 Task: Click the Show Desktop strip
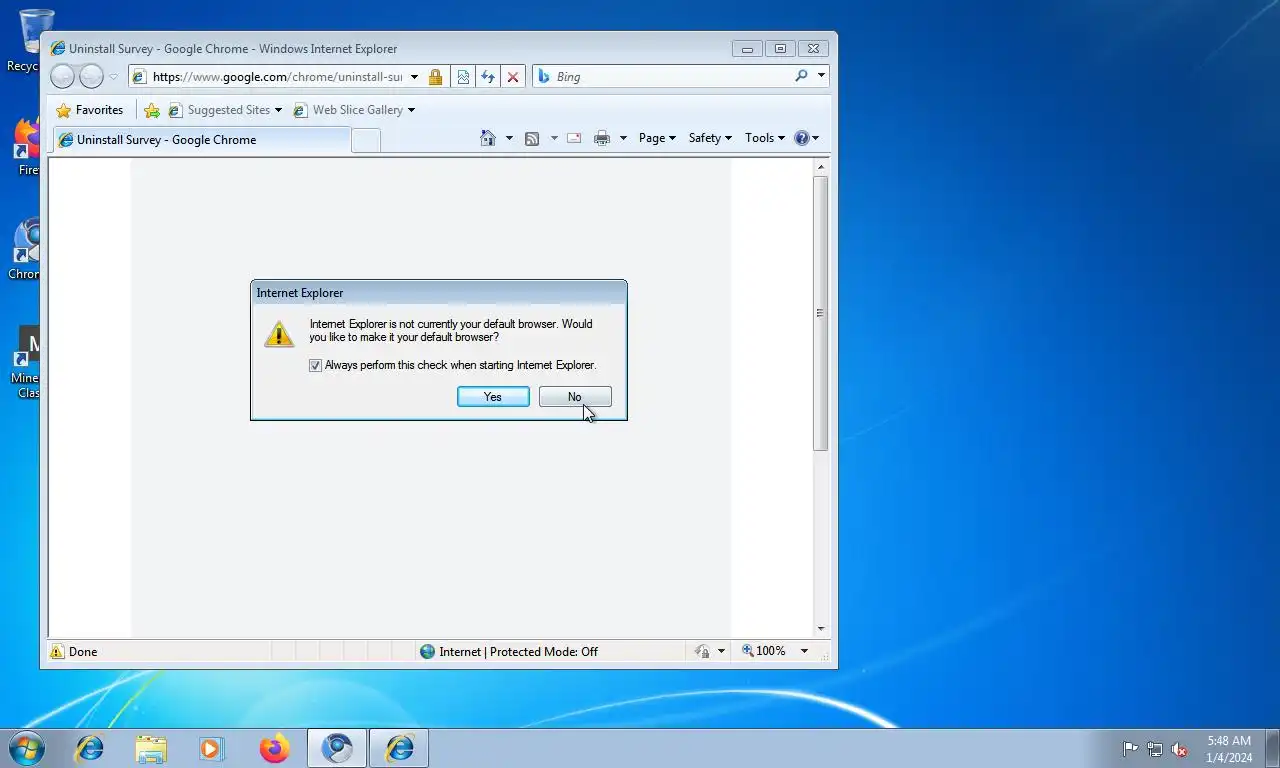(1272, 748)
